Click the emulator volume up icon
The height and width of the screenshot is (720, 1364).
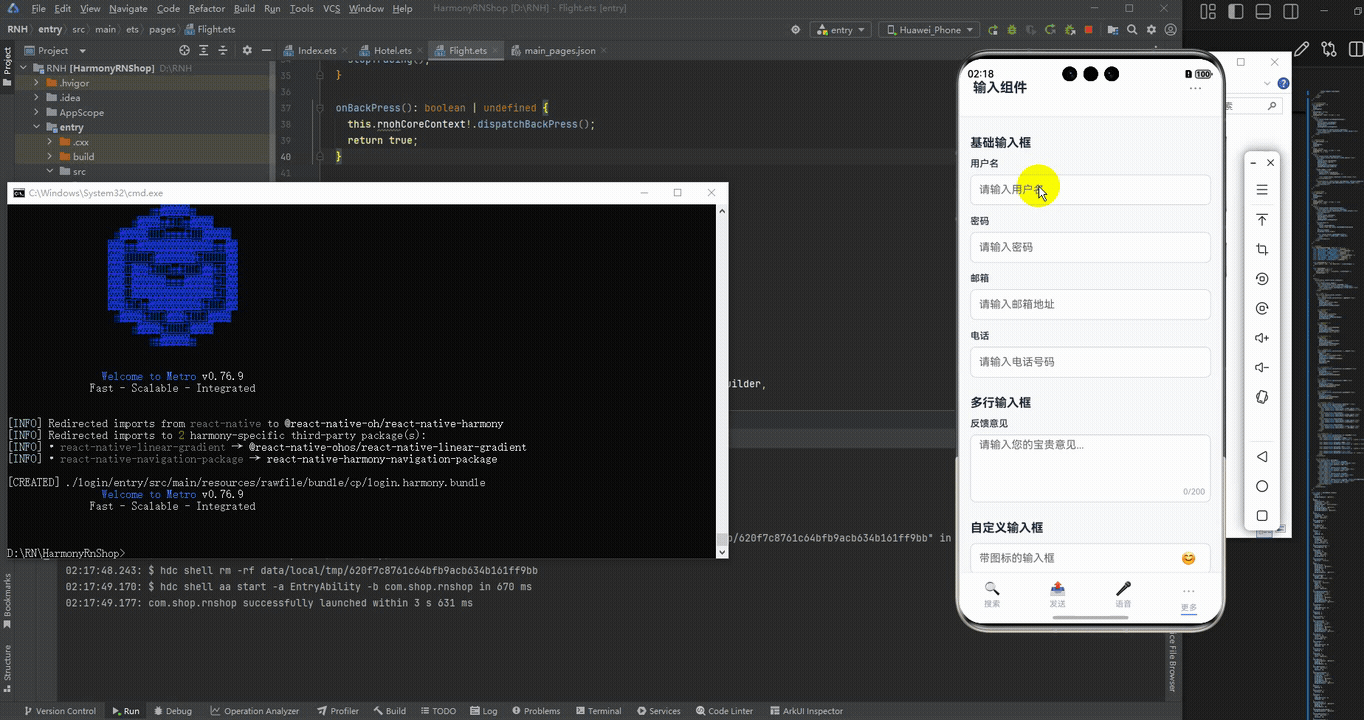point(1262,338)
